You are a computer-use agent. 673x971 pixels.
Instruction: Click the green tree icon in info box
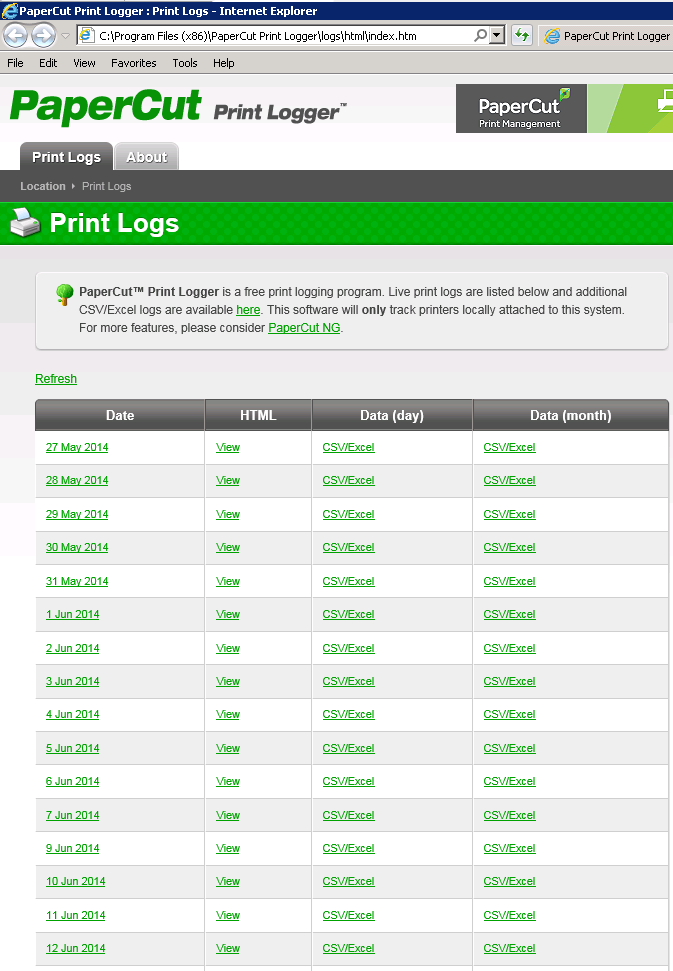coord(64,294)
